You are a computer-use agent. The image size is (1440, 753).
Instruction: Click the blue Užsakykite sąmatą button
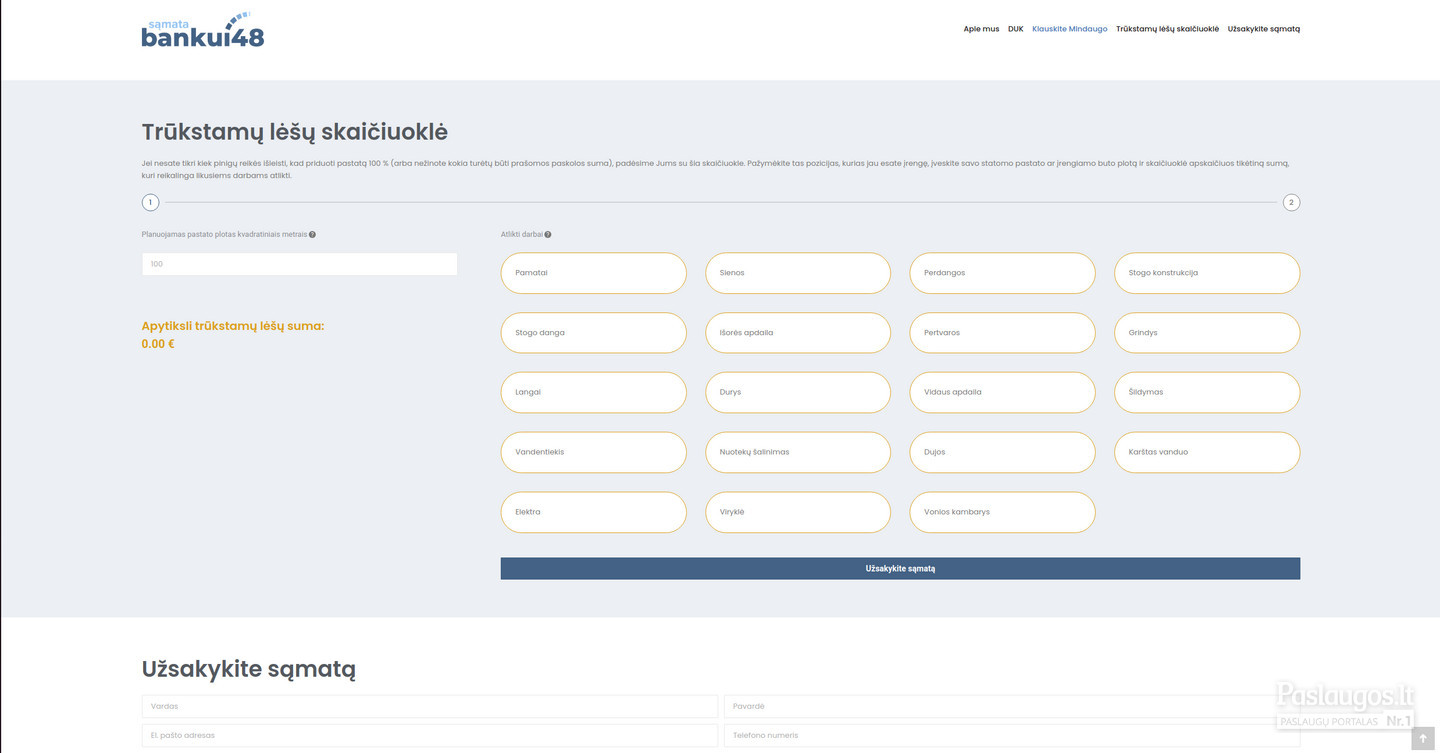coord(900,568)
